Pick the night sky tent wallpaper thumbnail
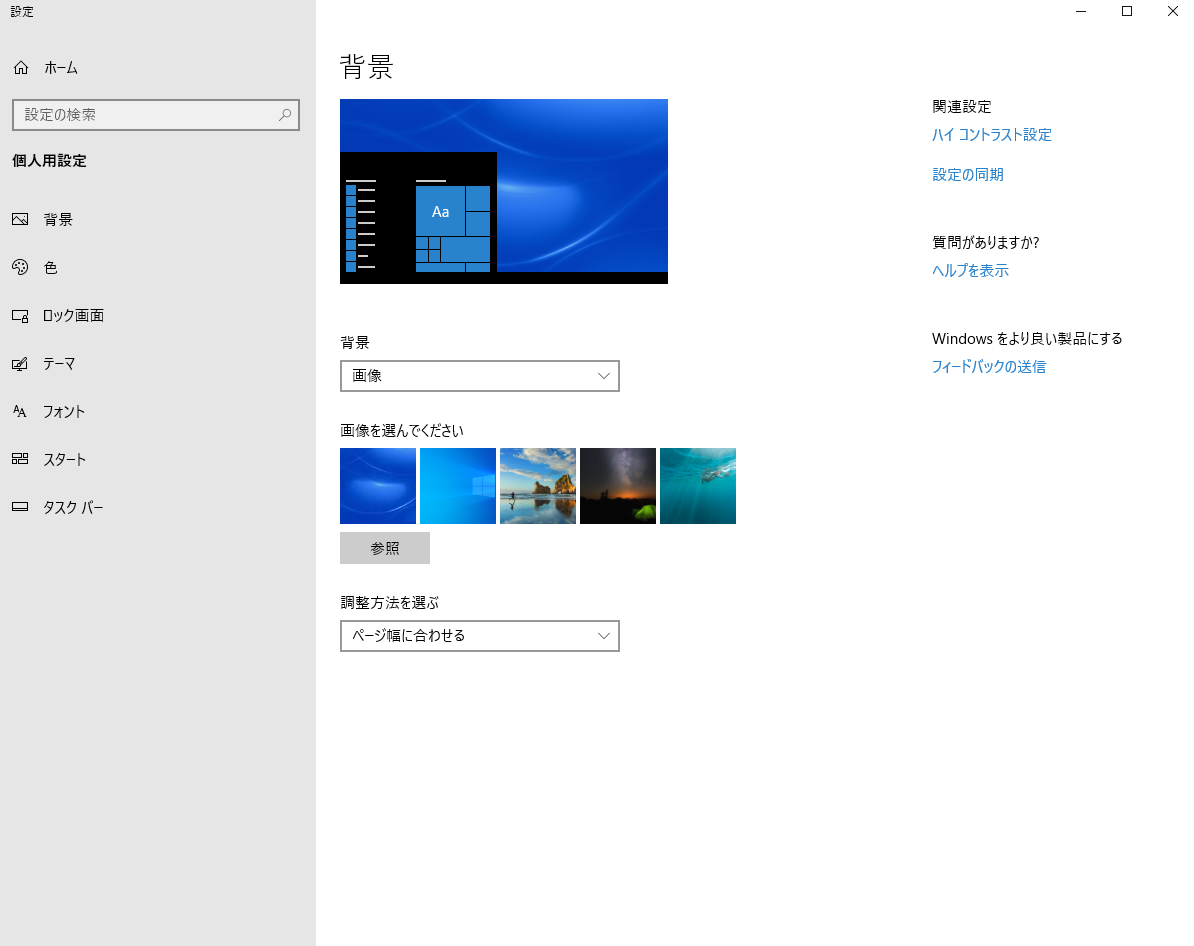This screenshot has width=1194, height=946. (618, 486)
